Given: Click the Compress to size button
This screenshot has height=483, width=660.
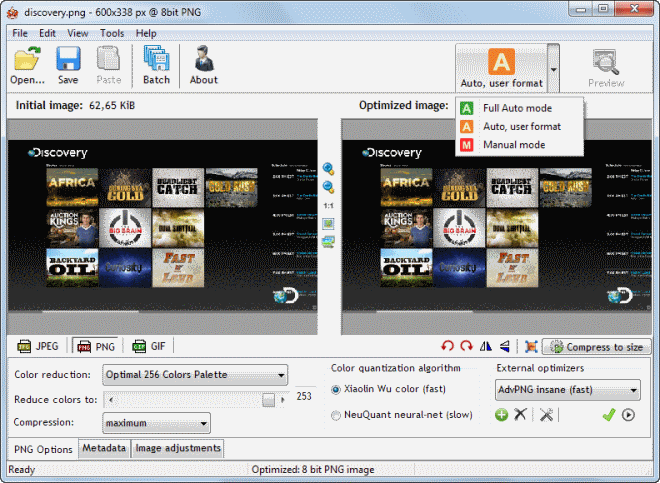Looking at the screenshot, I should tap(597, 347).
